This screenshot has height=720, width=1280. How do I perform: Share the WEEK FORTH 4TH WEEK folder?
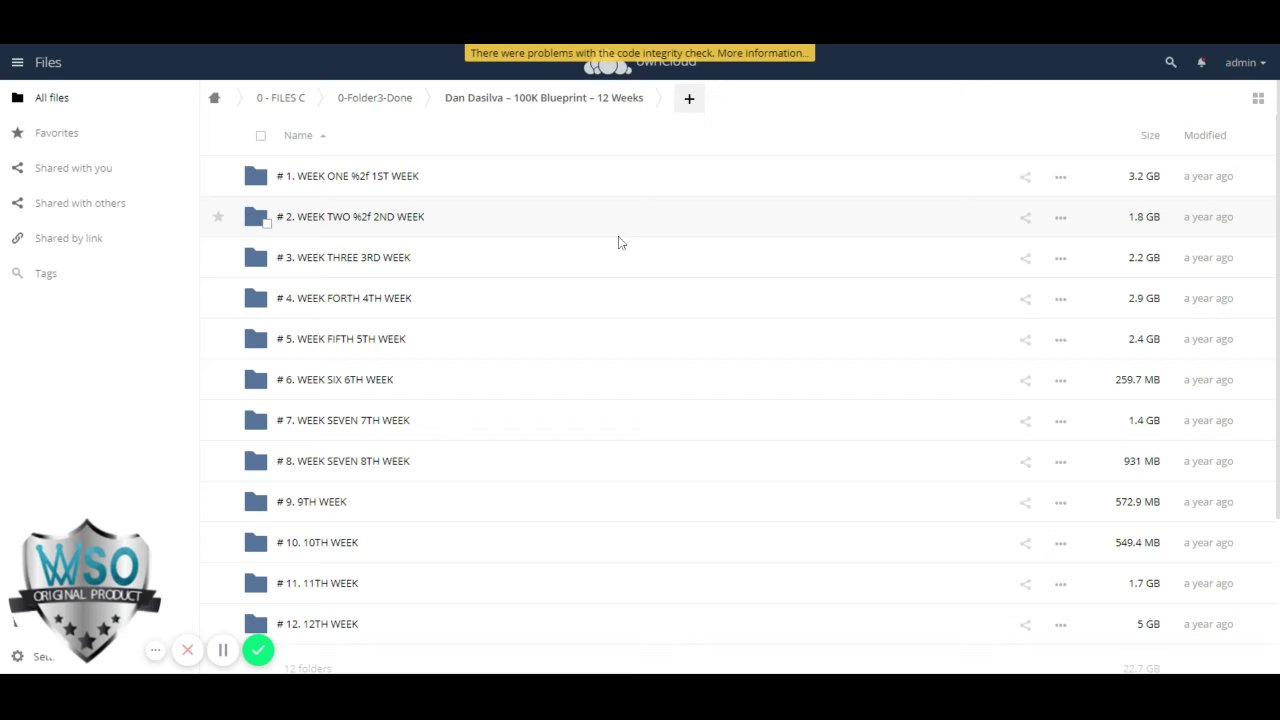pos(1025,299)
